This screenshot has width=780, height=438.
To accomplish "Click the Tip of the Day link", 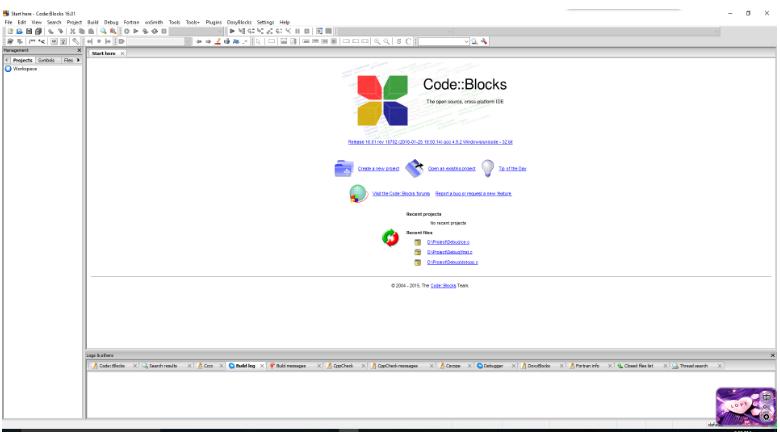I will [512, 169].
